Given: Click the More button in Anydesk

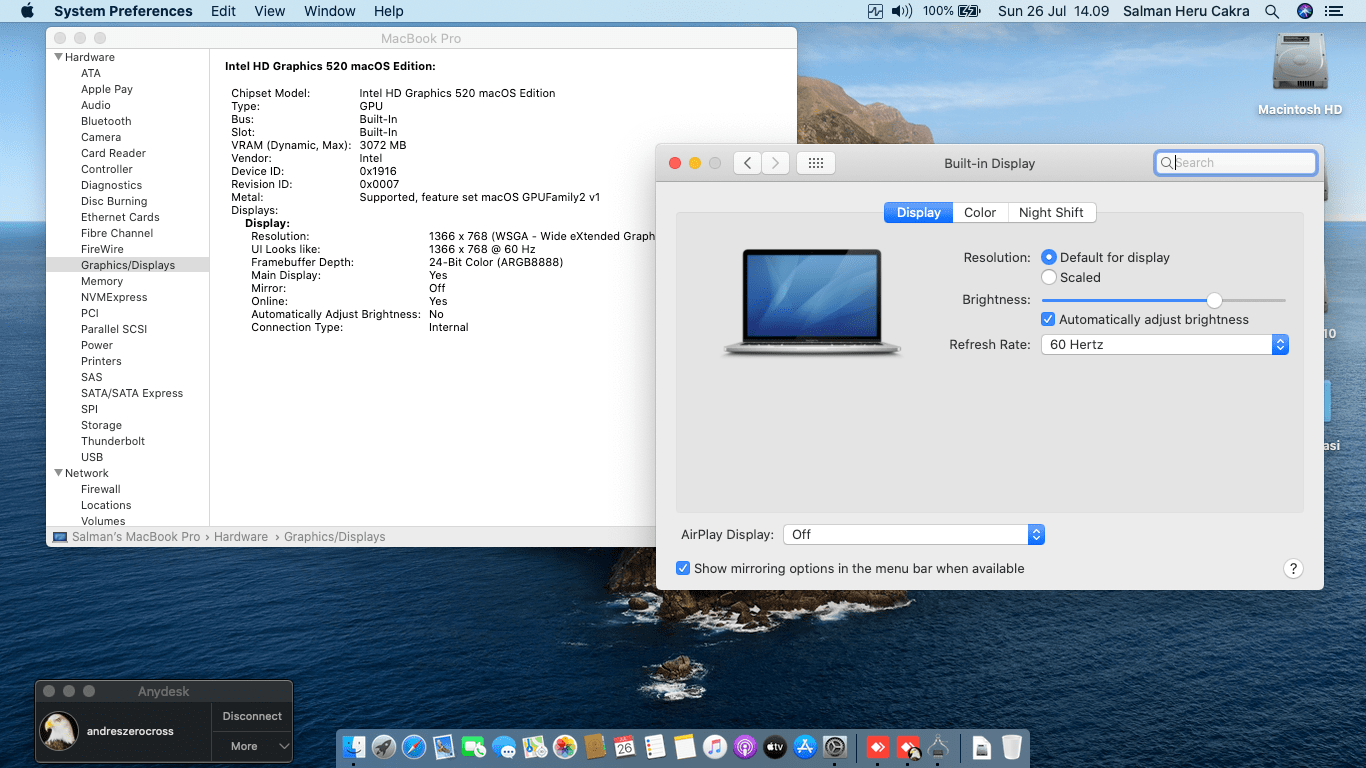Looking at the screenshot, I should point(244,746).
